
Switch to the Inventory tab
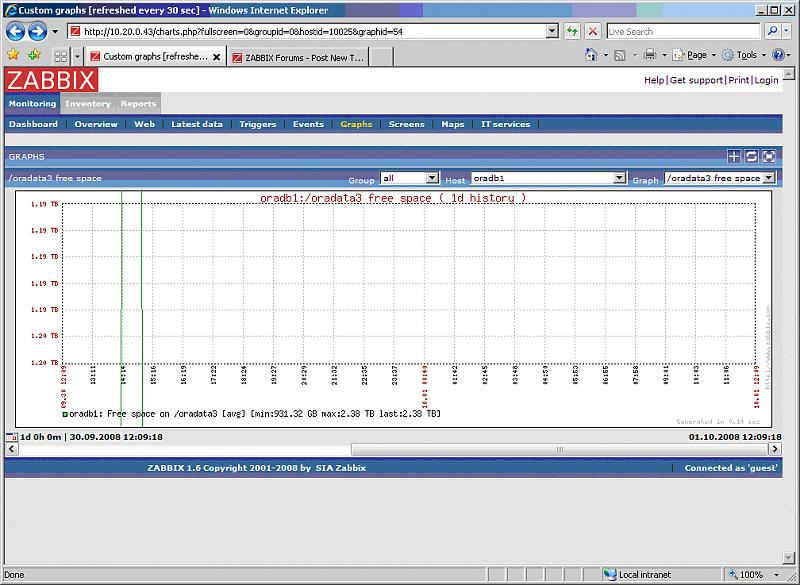pyautogui.click(x=88, y=103)
